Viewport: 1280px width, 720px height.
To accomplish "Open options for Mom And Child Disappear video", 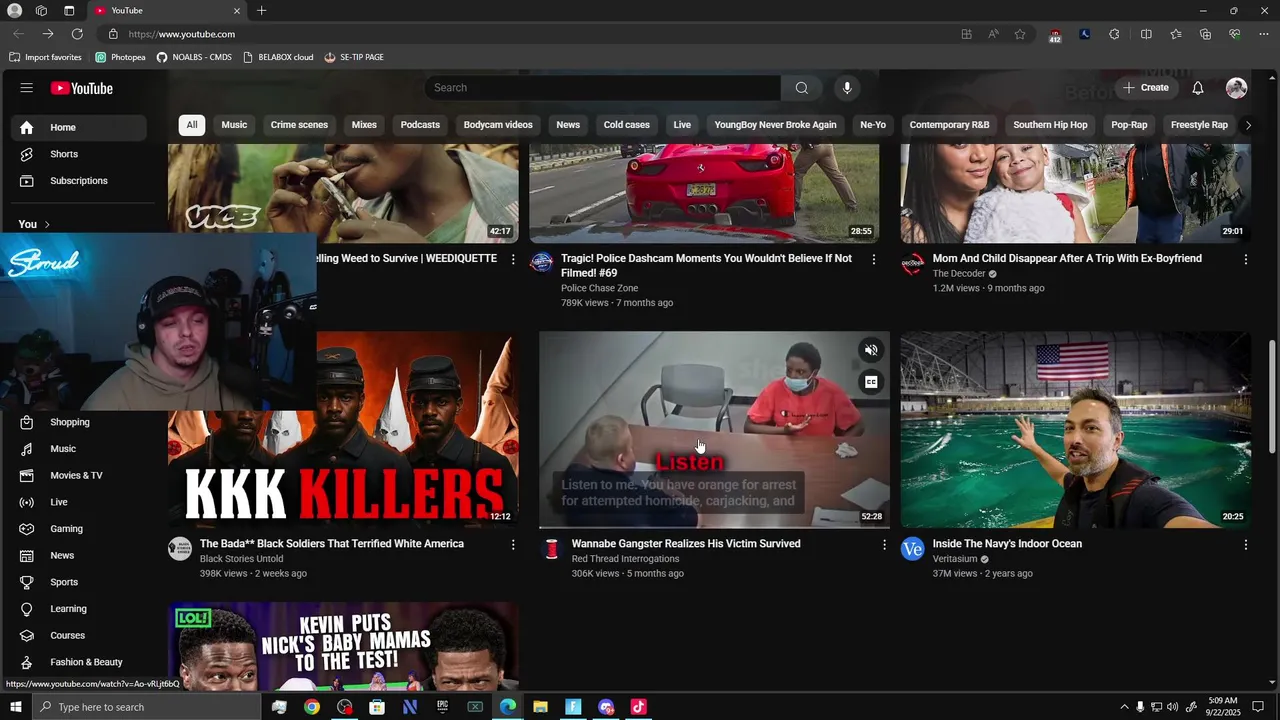I will [1245, 259].
